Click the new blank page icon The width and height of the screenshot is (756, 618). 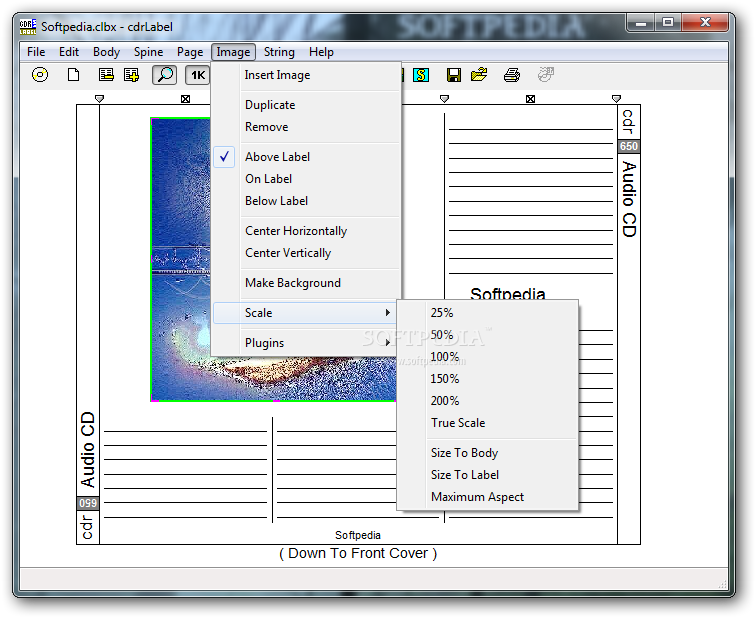(x=73, y=75)
